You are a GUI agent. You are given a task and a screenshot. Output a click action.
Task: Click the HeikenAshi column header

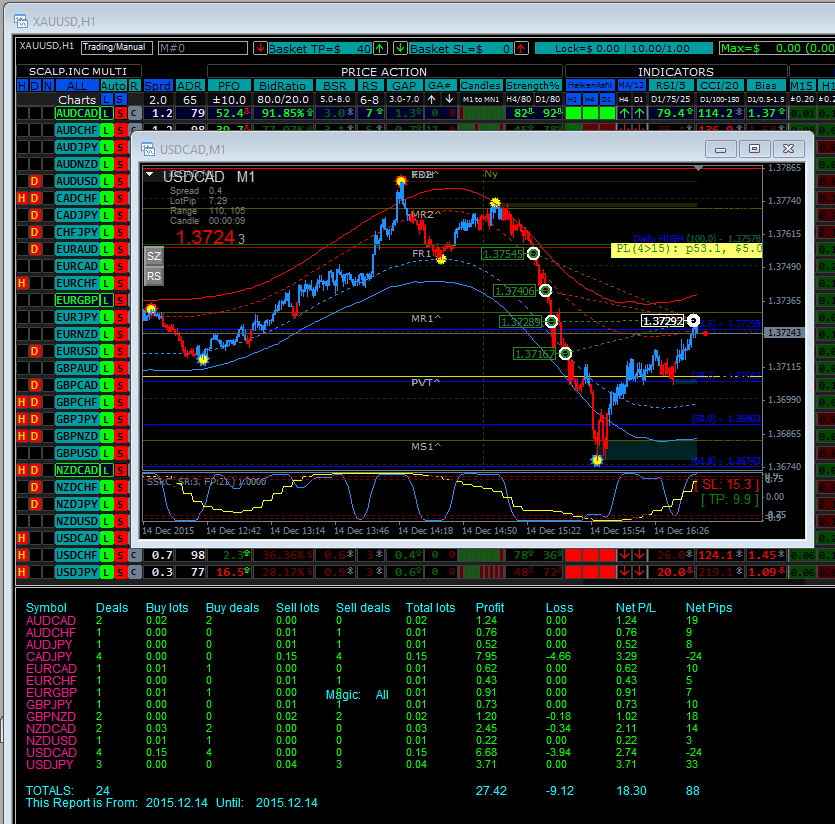click(590, 86)
